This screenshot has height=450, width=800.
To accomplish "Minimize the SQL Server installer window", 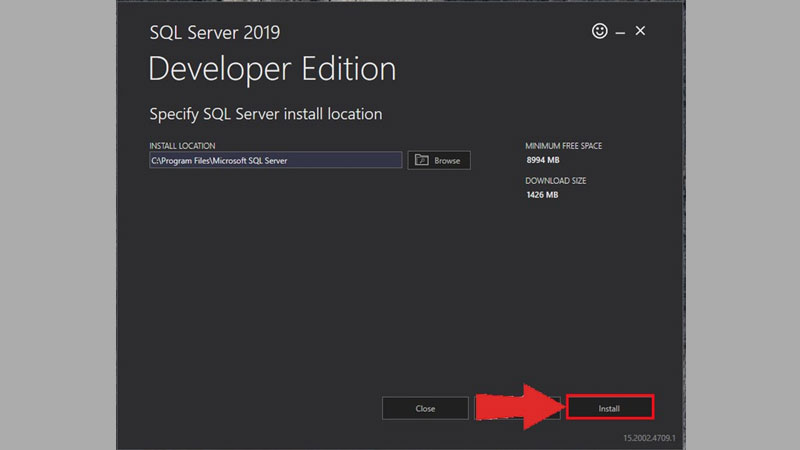I will click(621, 33).
